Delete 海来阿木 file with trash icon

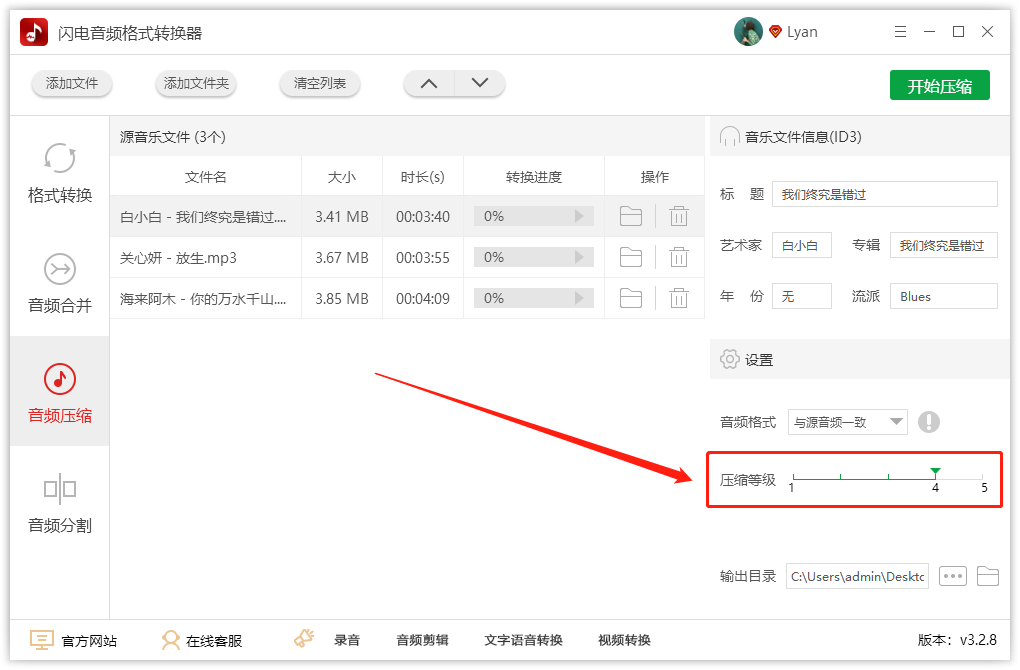[678, 299]
